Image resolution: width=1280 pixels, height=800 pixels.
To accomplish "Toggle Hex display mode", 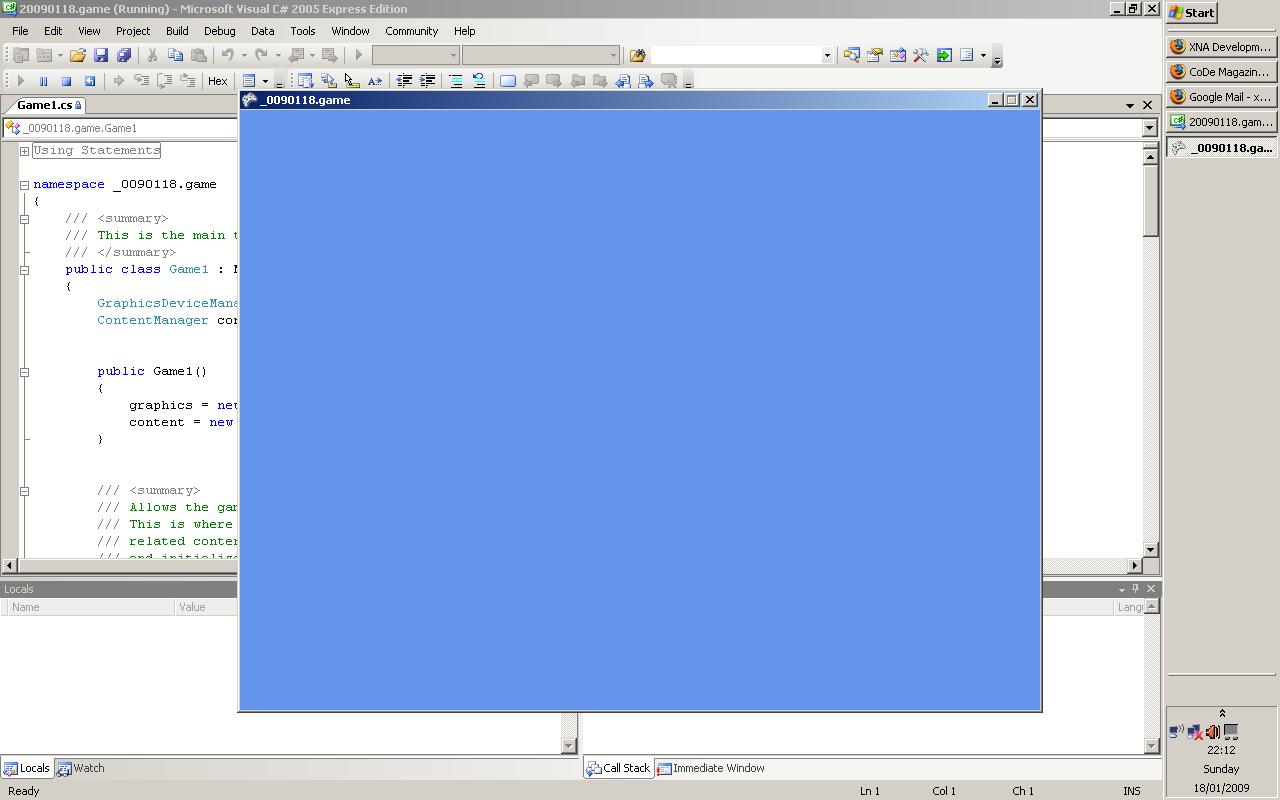I will pos(217,81).
